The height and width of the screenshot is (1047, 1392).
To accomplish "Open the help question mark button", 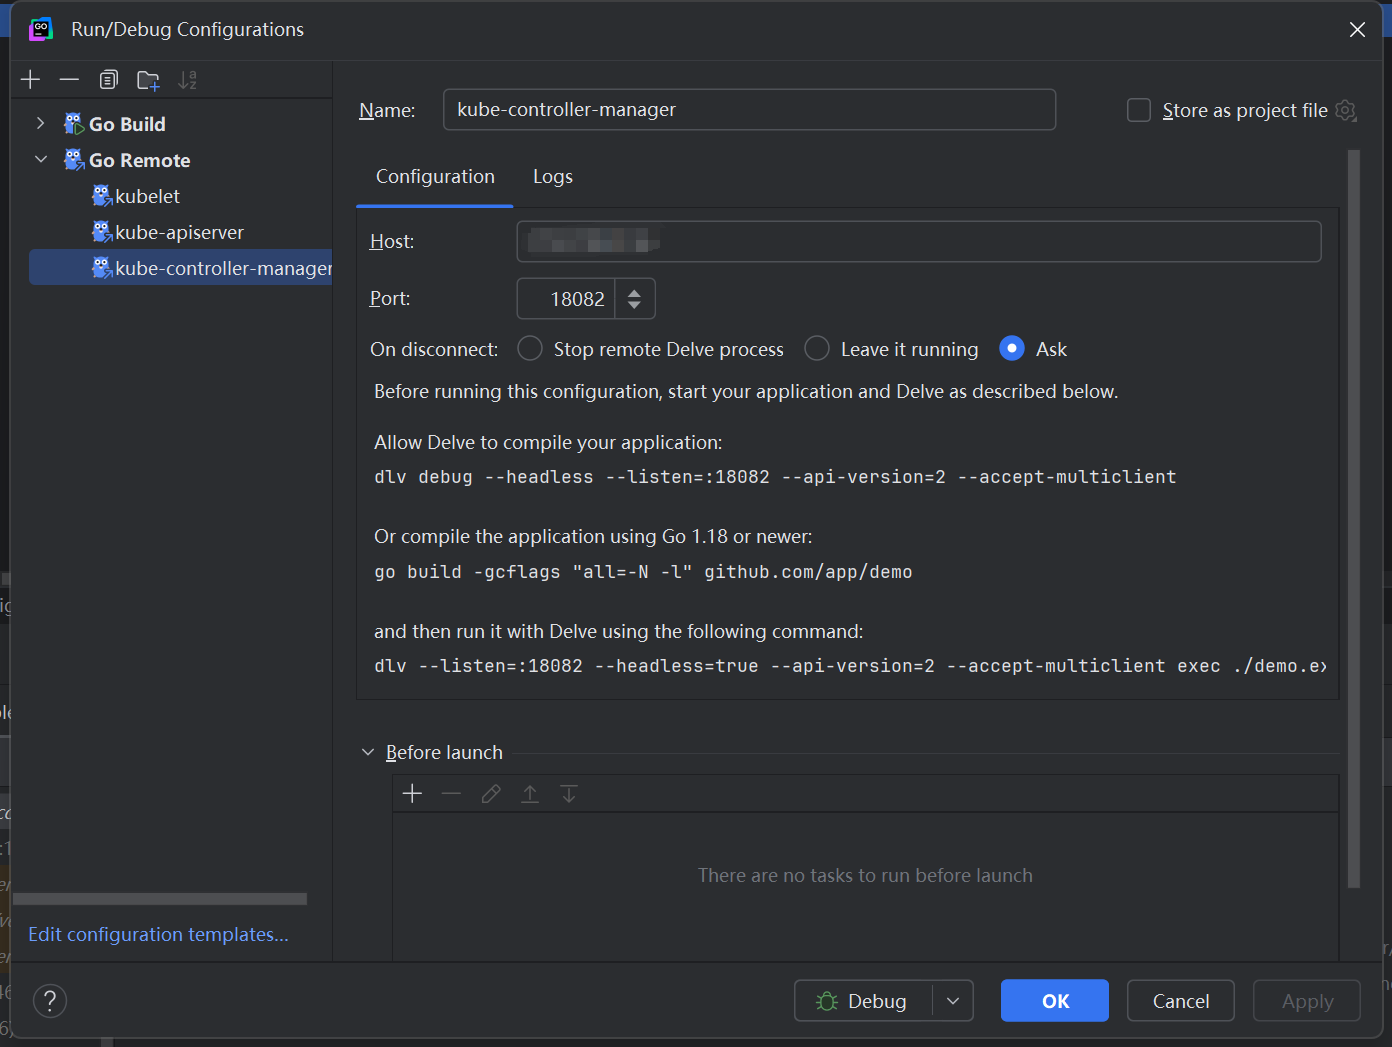I will point(50,1000).
